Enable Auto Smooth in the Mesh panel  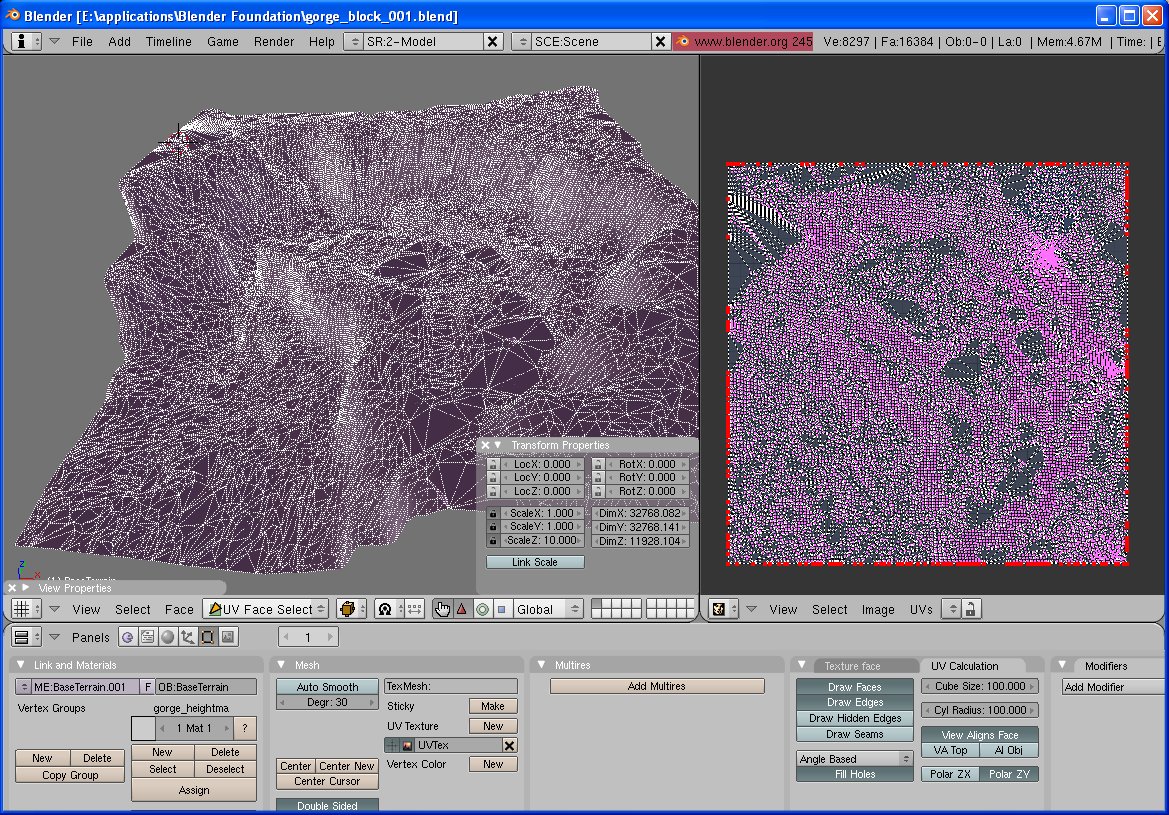[327, 687]
